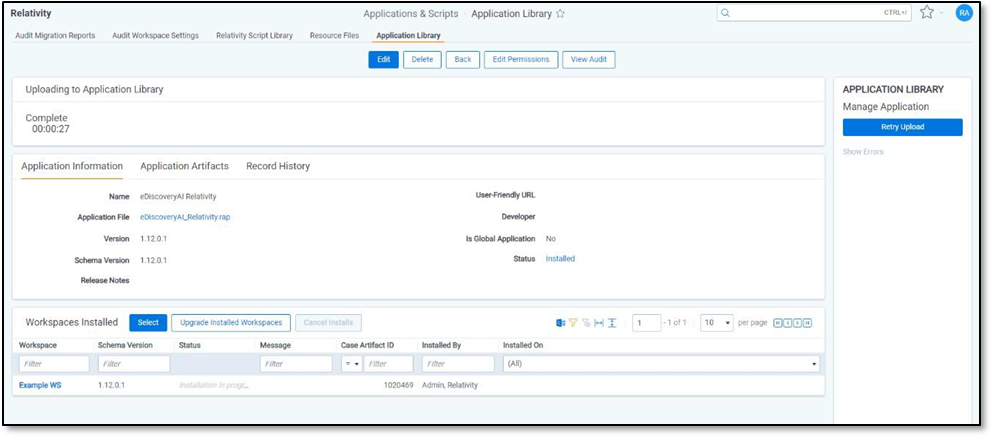The image size is (992, 437).
Task: Sort by the Message column header
Action: tap(275, 345)
